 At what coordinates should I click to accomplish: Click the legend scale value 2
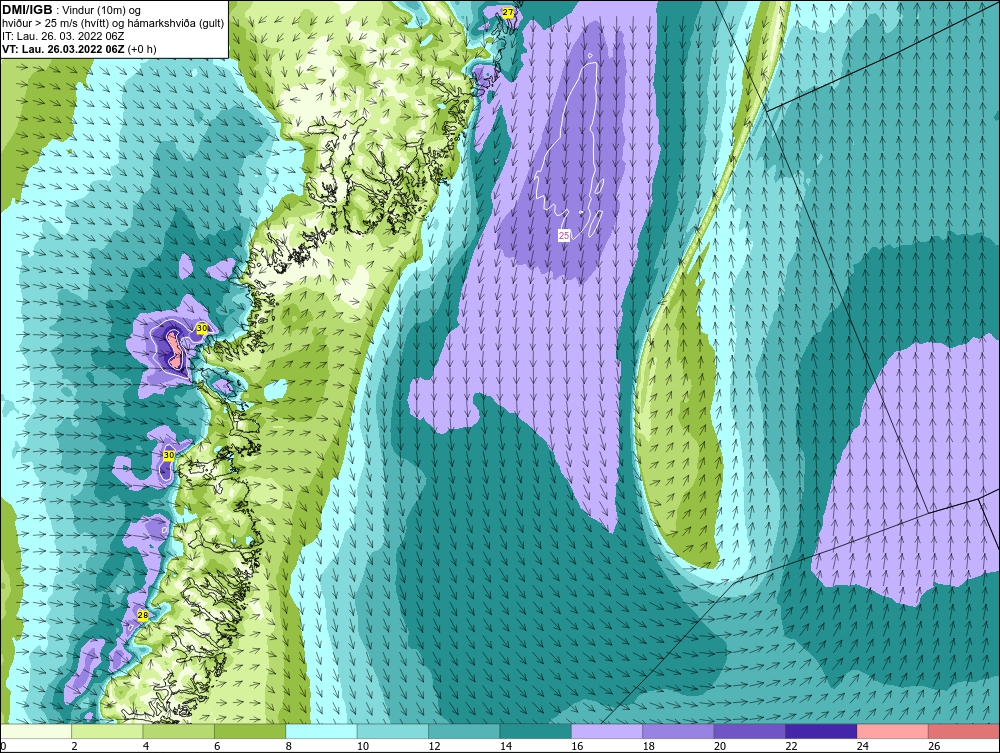click(x=75, y=746)
